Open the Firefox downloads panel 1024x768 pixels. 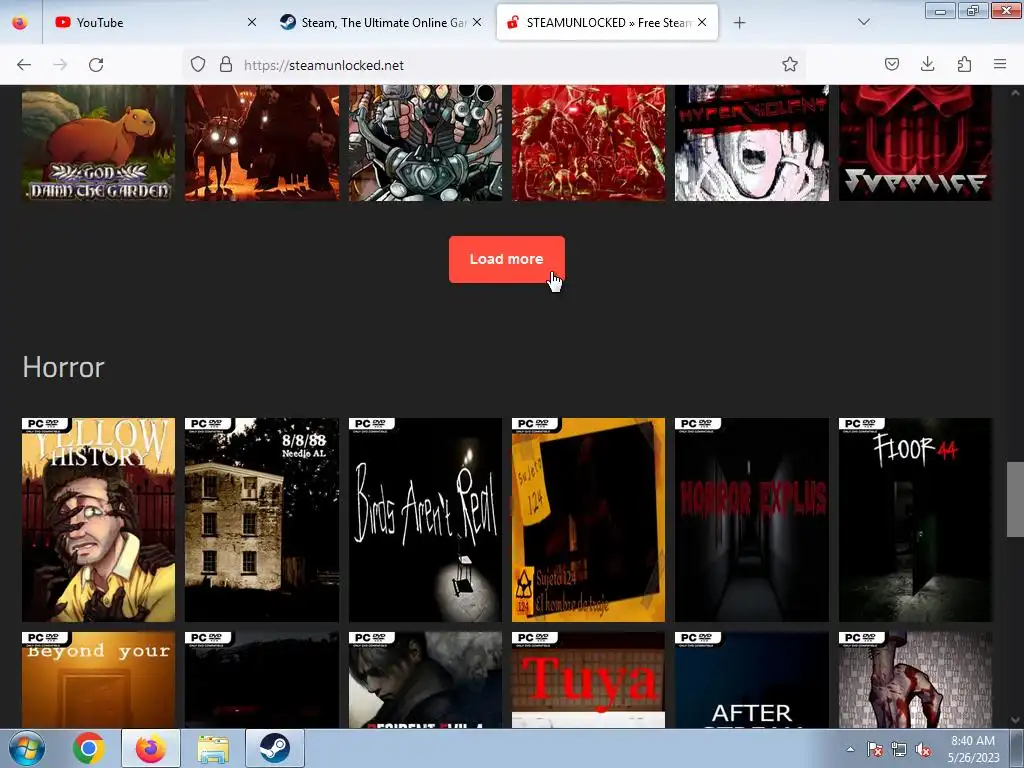[x=927, y=65]
